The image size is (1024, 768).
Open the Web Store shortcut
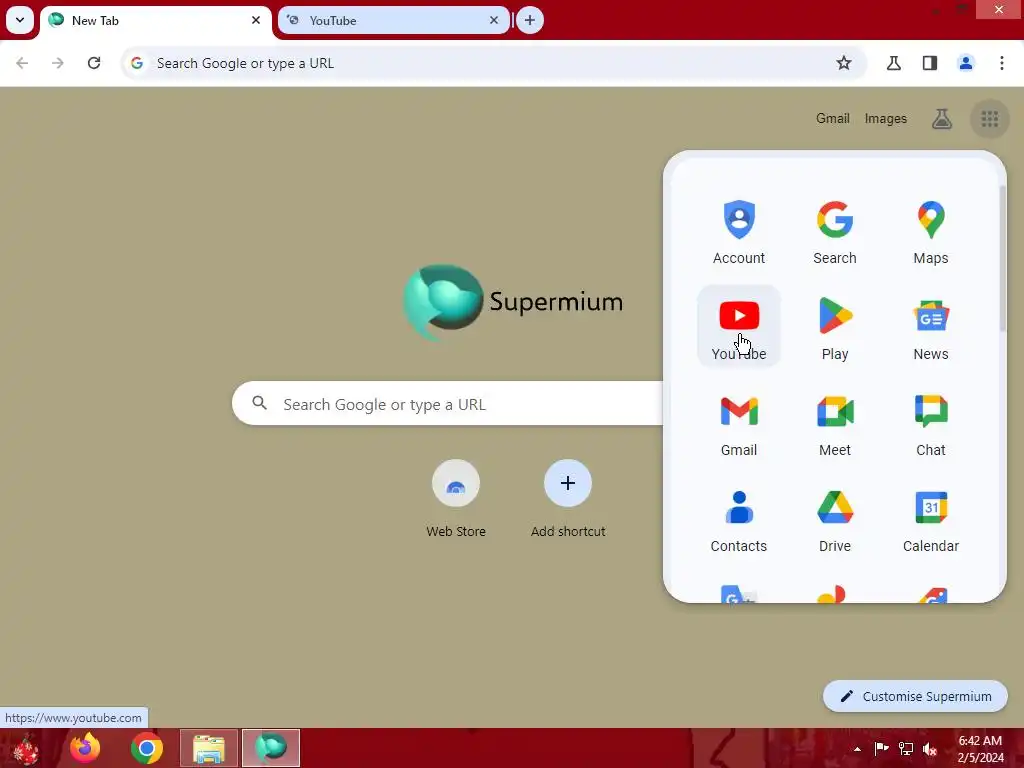456,500
